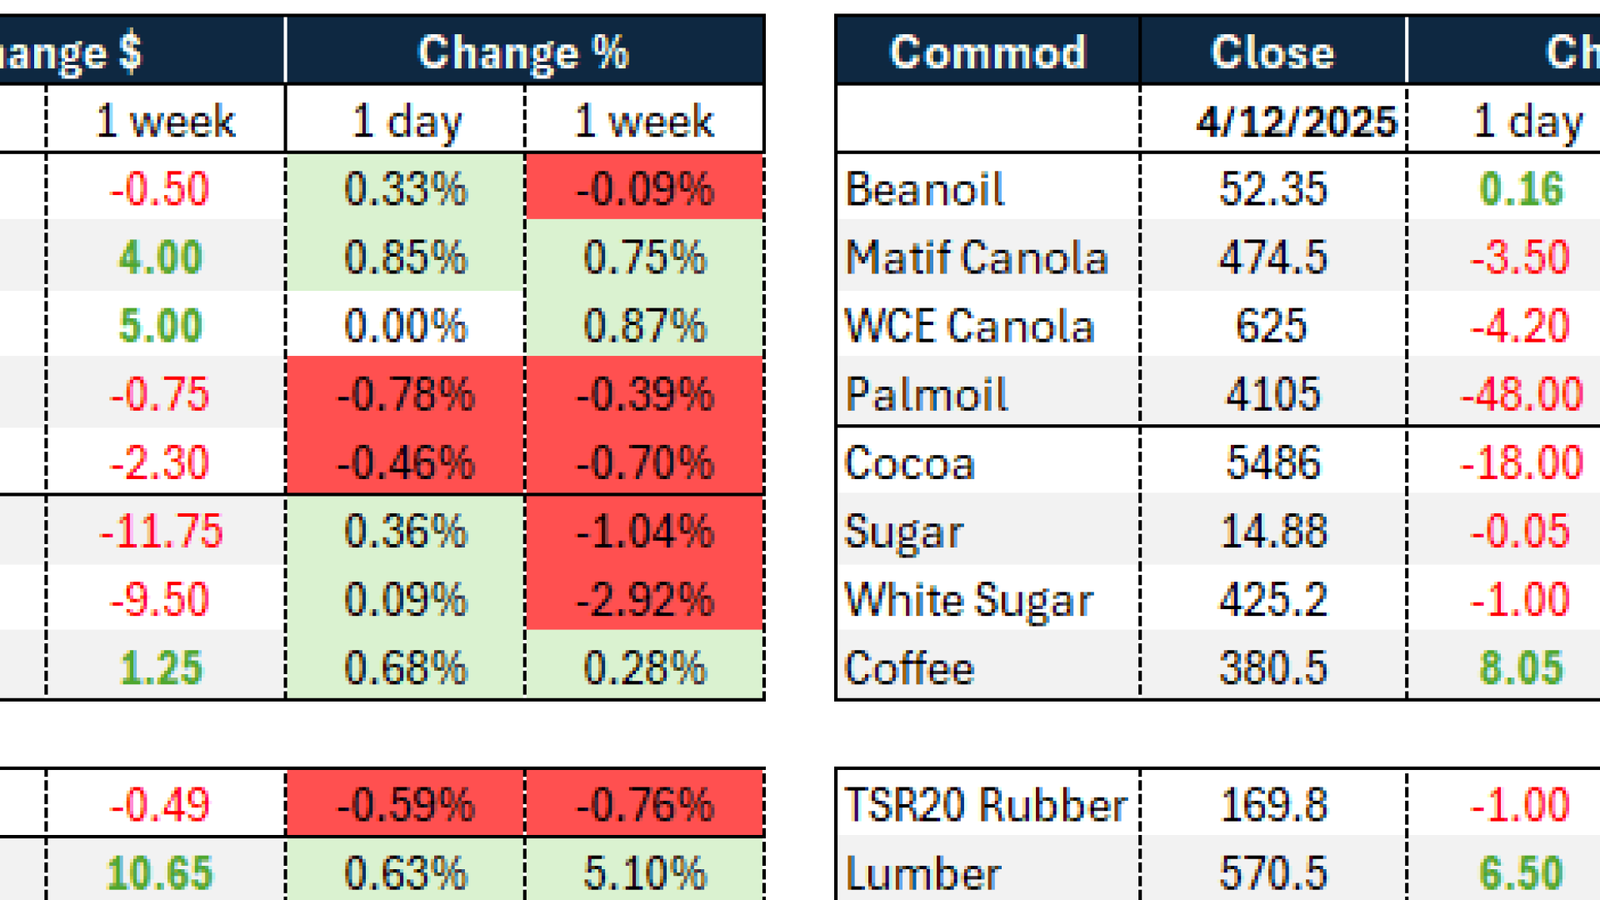
Task: Click the 0.00% daily change cell
Action: pos(405,326)
